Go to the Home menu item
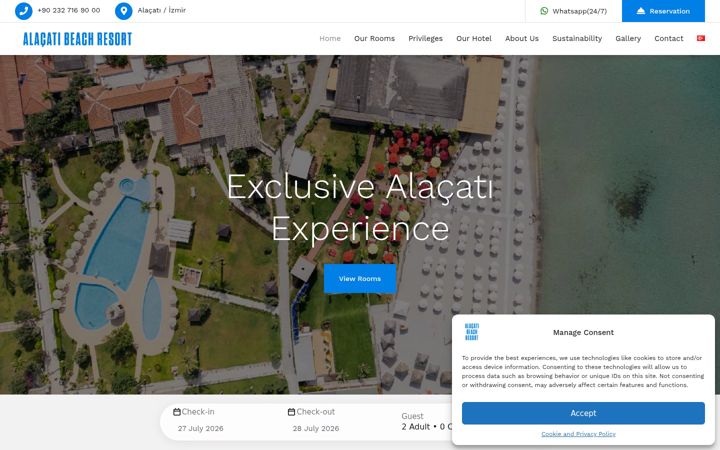The width and height of the screenshot is (720, 450). 330,39
